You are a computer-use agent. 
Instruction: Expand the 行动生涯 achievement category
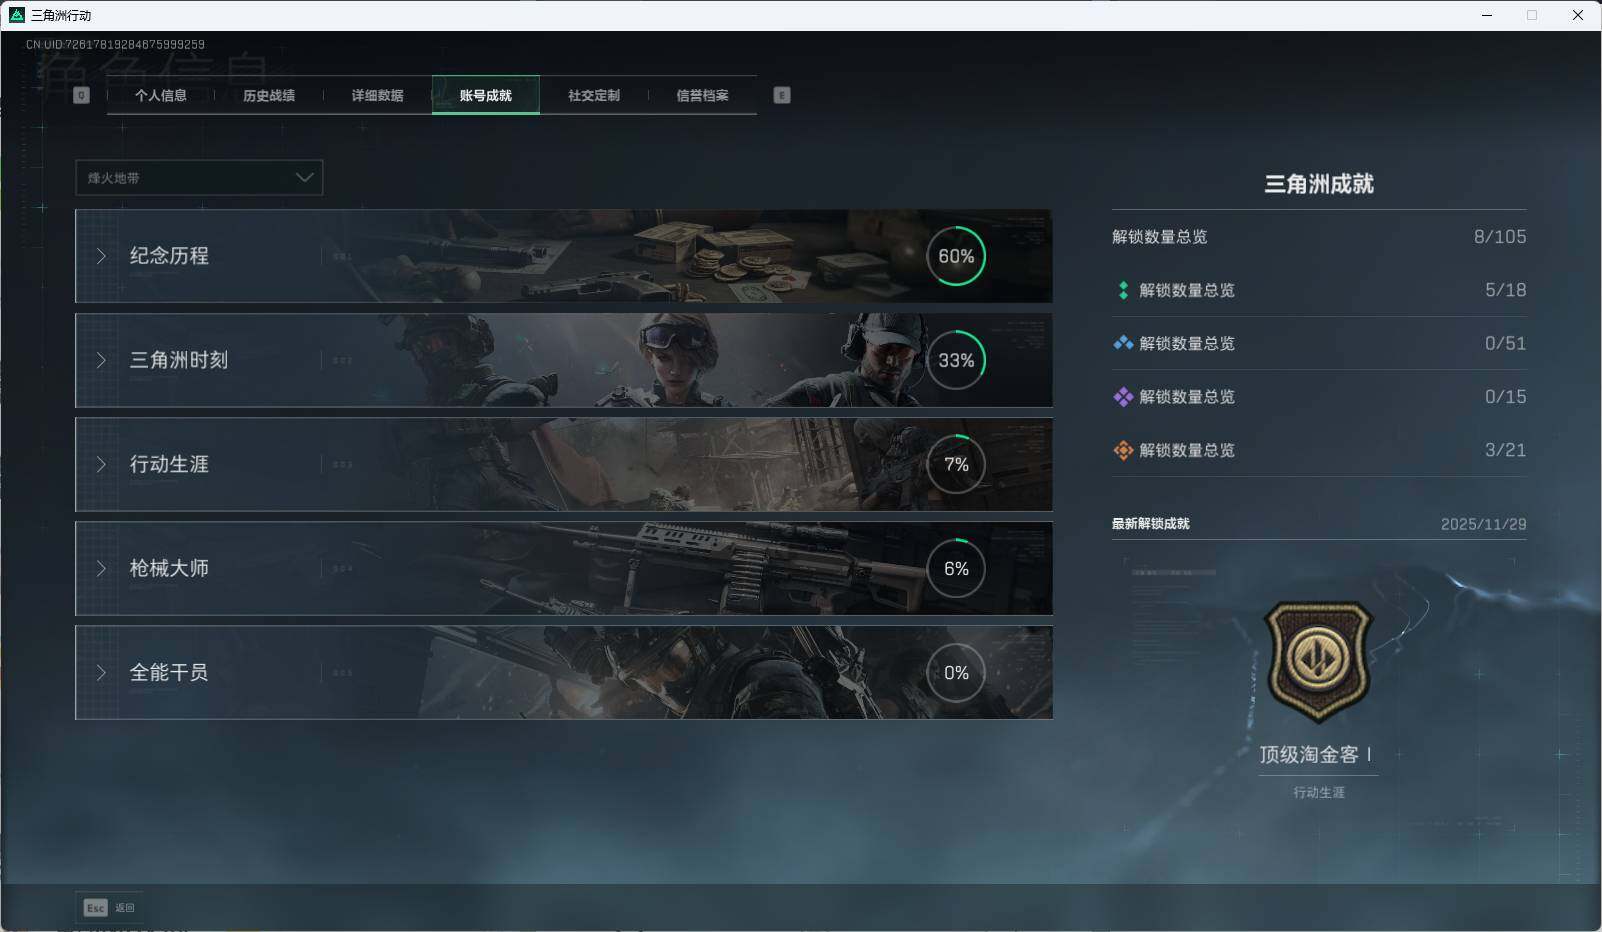(100, 464)
